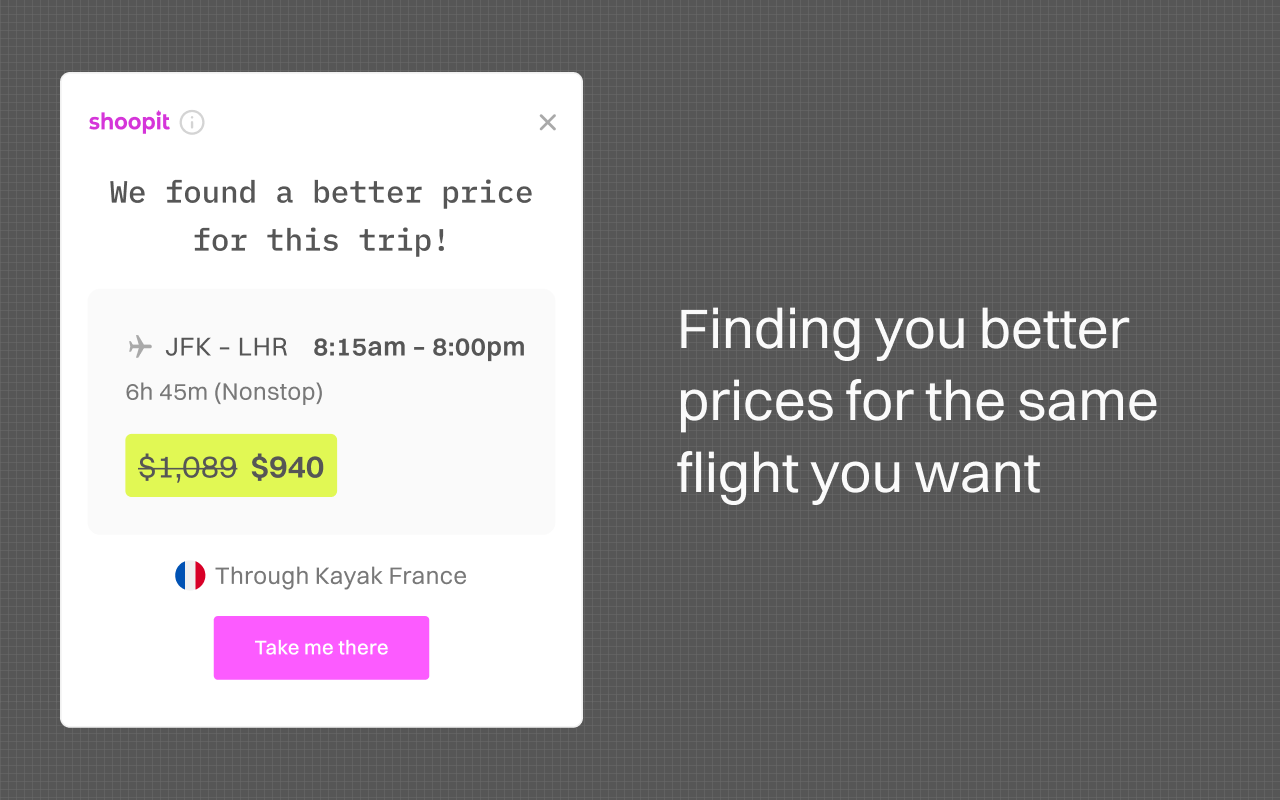Click the Finding you better headline line
This screenshot has width=1280, height=800.
click(x=903, y=329)
